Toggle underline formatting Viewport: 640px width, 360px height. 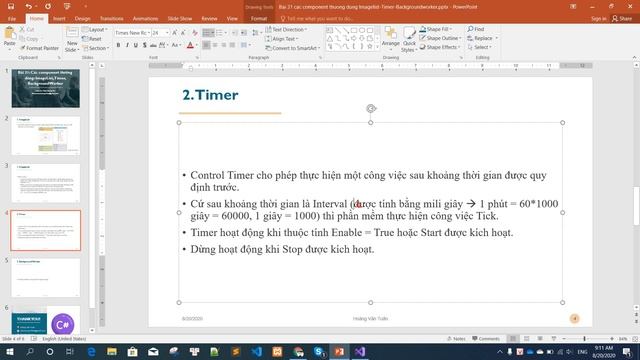coord(136,45)
